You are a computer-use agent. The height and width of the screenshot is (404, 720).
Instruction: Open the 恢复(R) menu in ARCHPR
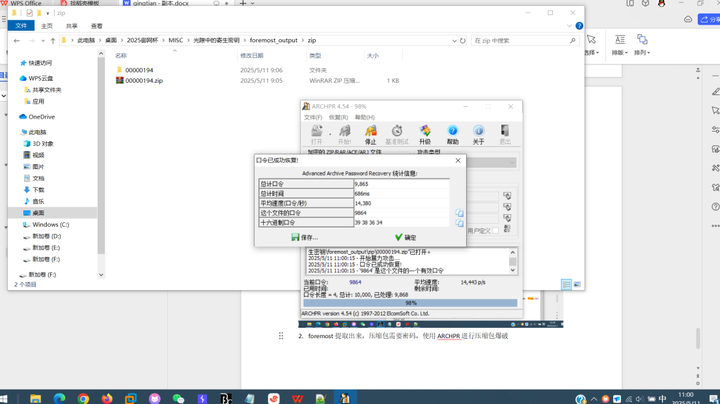coord(338,118)
